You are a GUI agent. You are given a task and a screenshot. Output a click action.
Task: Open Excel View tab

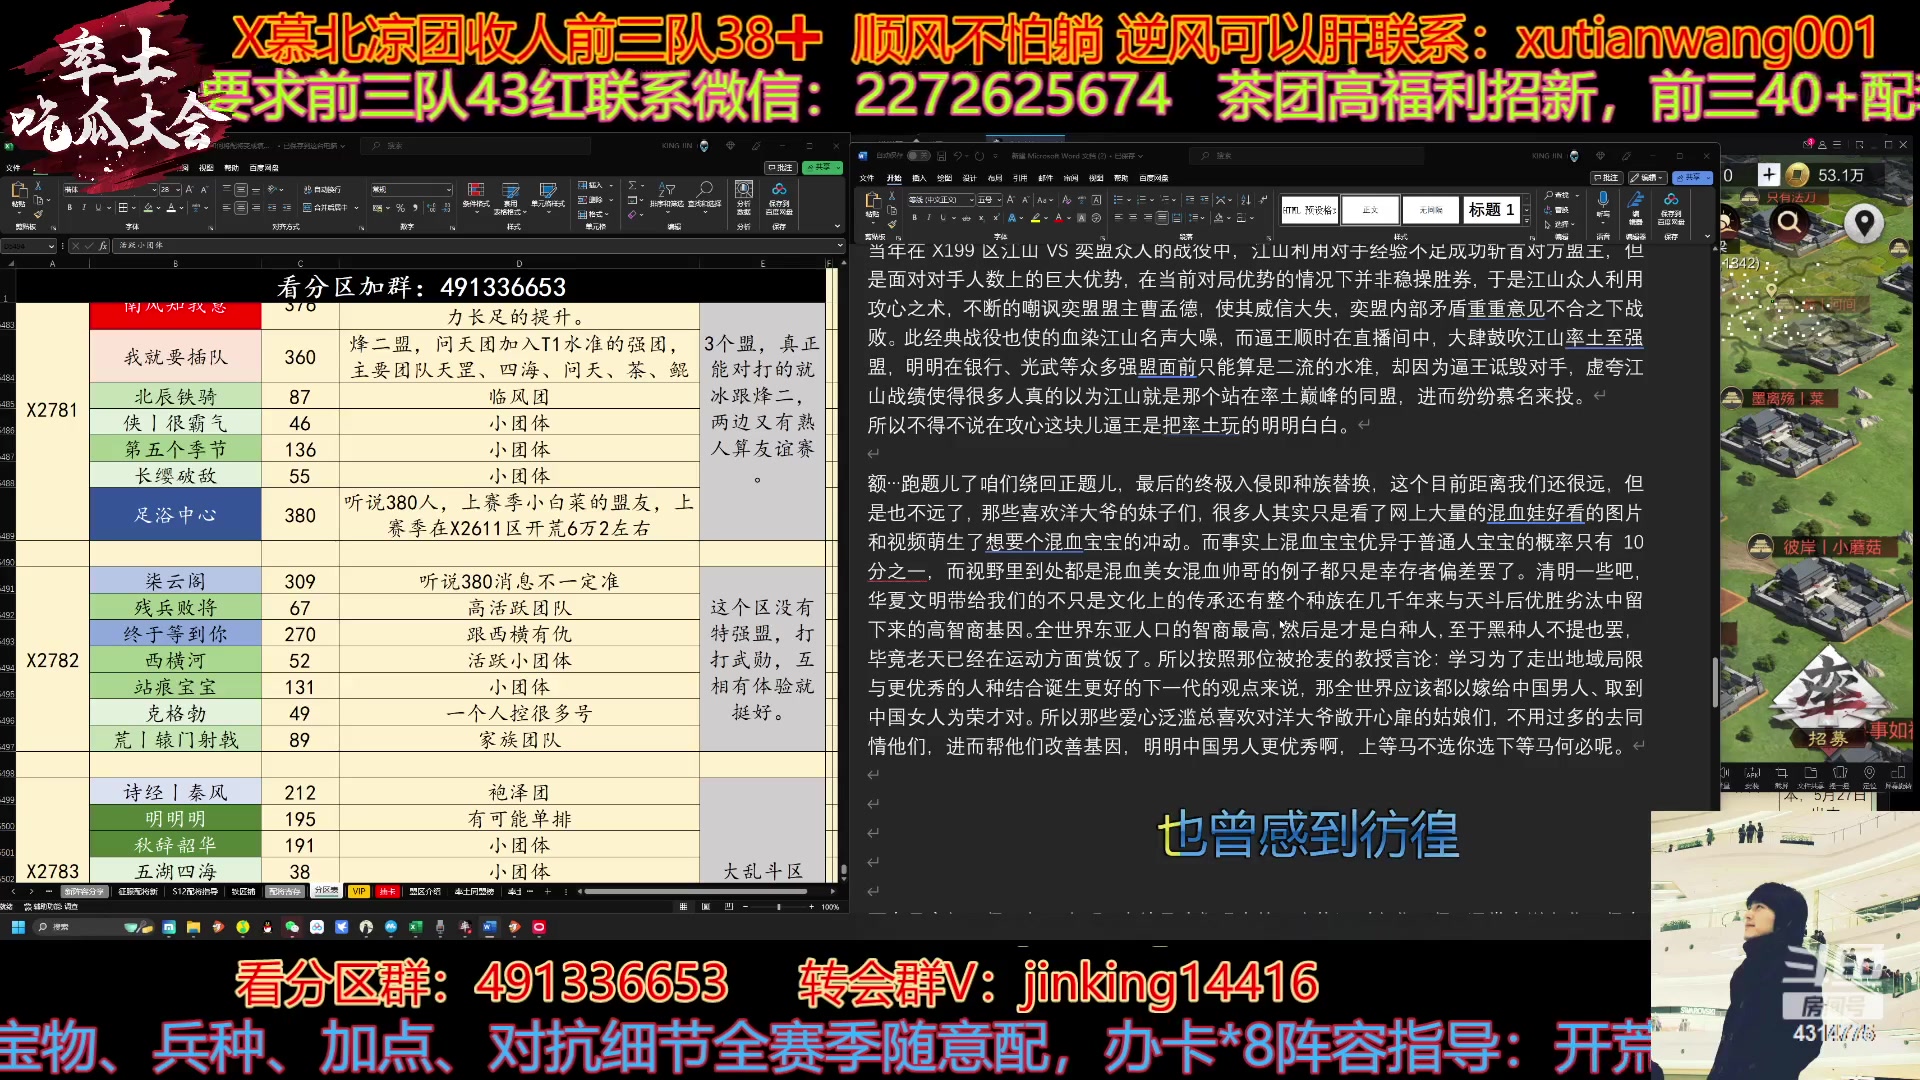[x=204, y=168]
